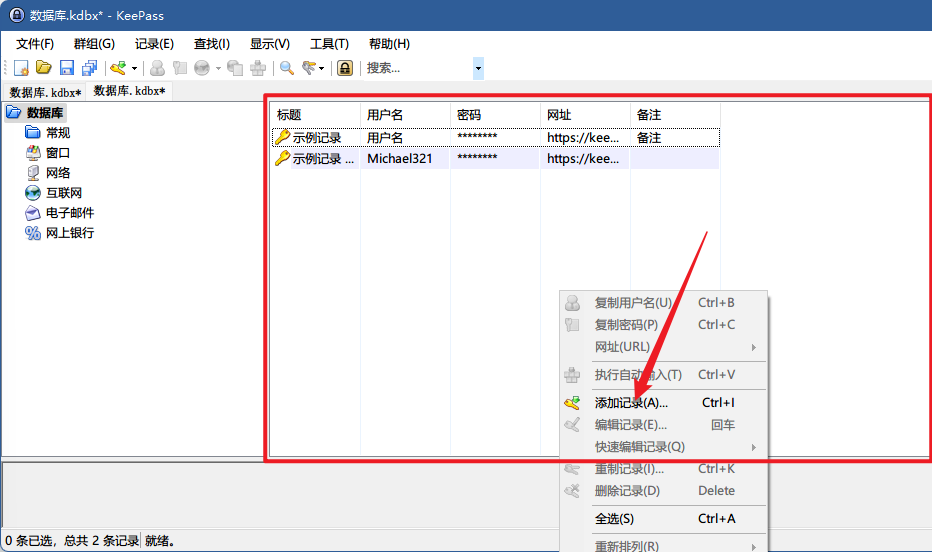Click the Open URL globe toolbar icon
Viewport: 932px width, 552px height.
tap(202, 68)
